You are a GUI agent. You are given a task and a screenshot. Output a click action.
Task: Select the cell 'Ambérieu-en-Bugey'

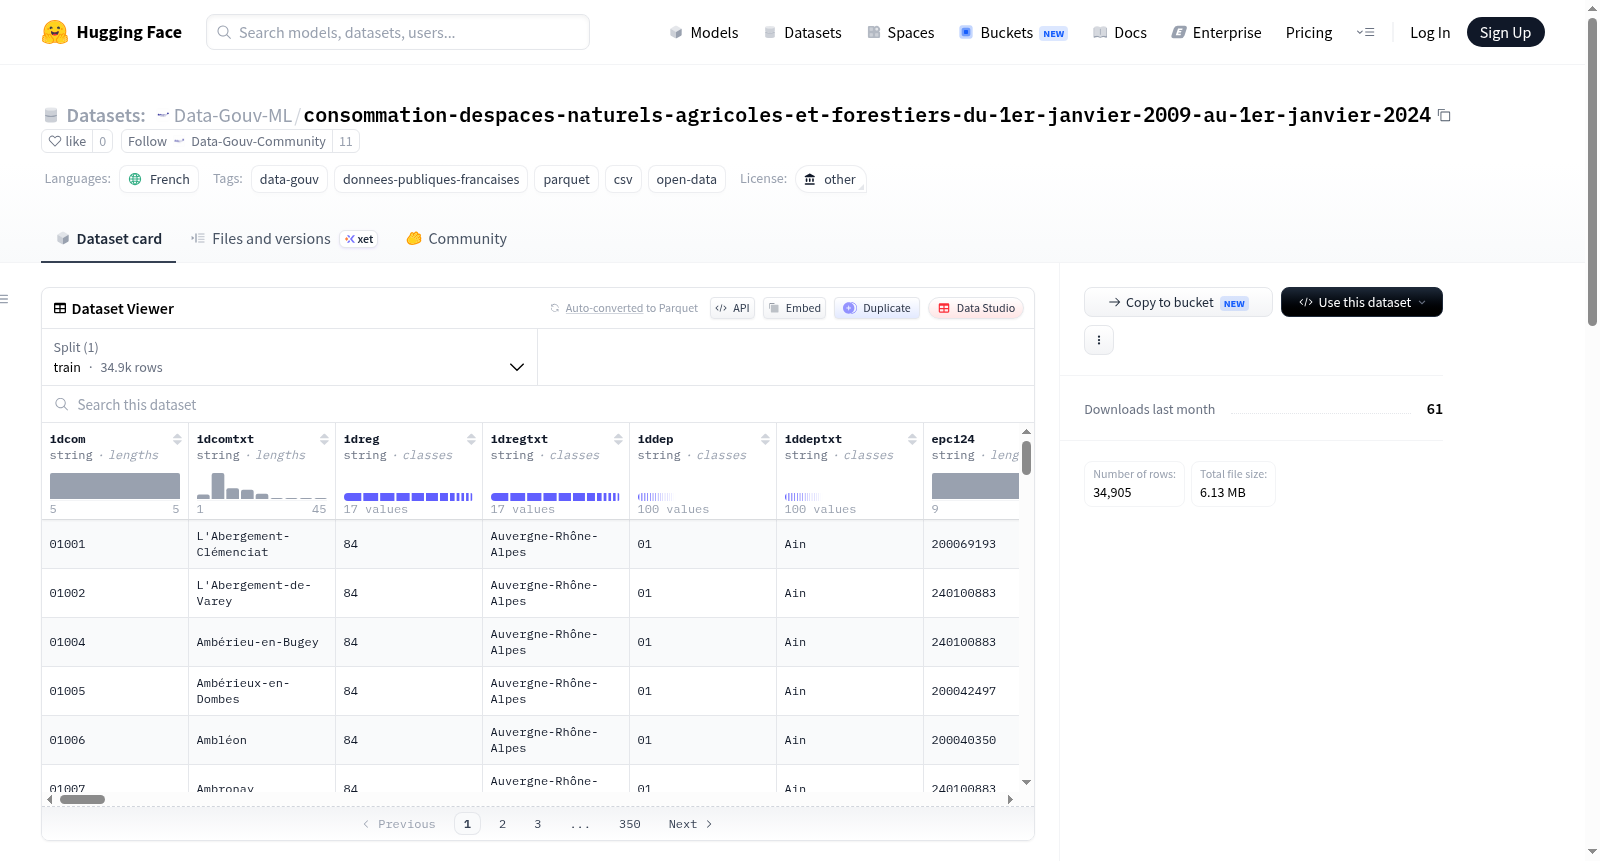pos(262,643)
